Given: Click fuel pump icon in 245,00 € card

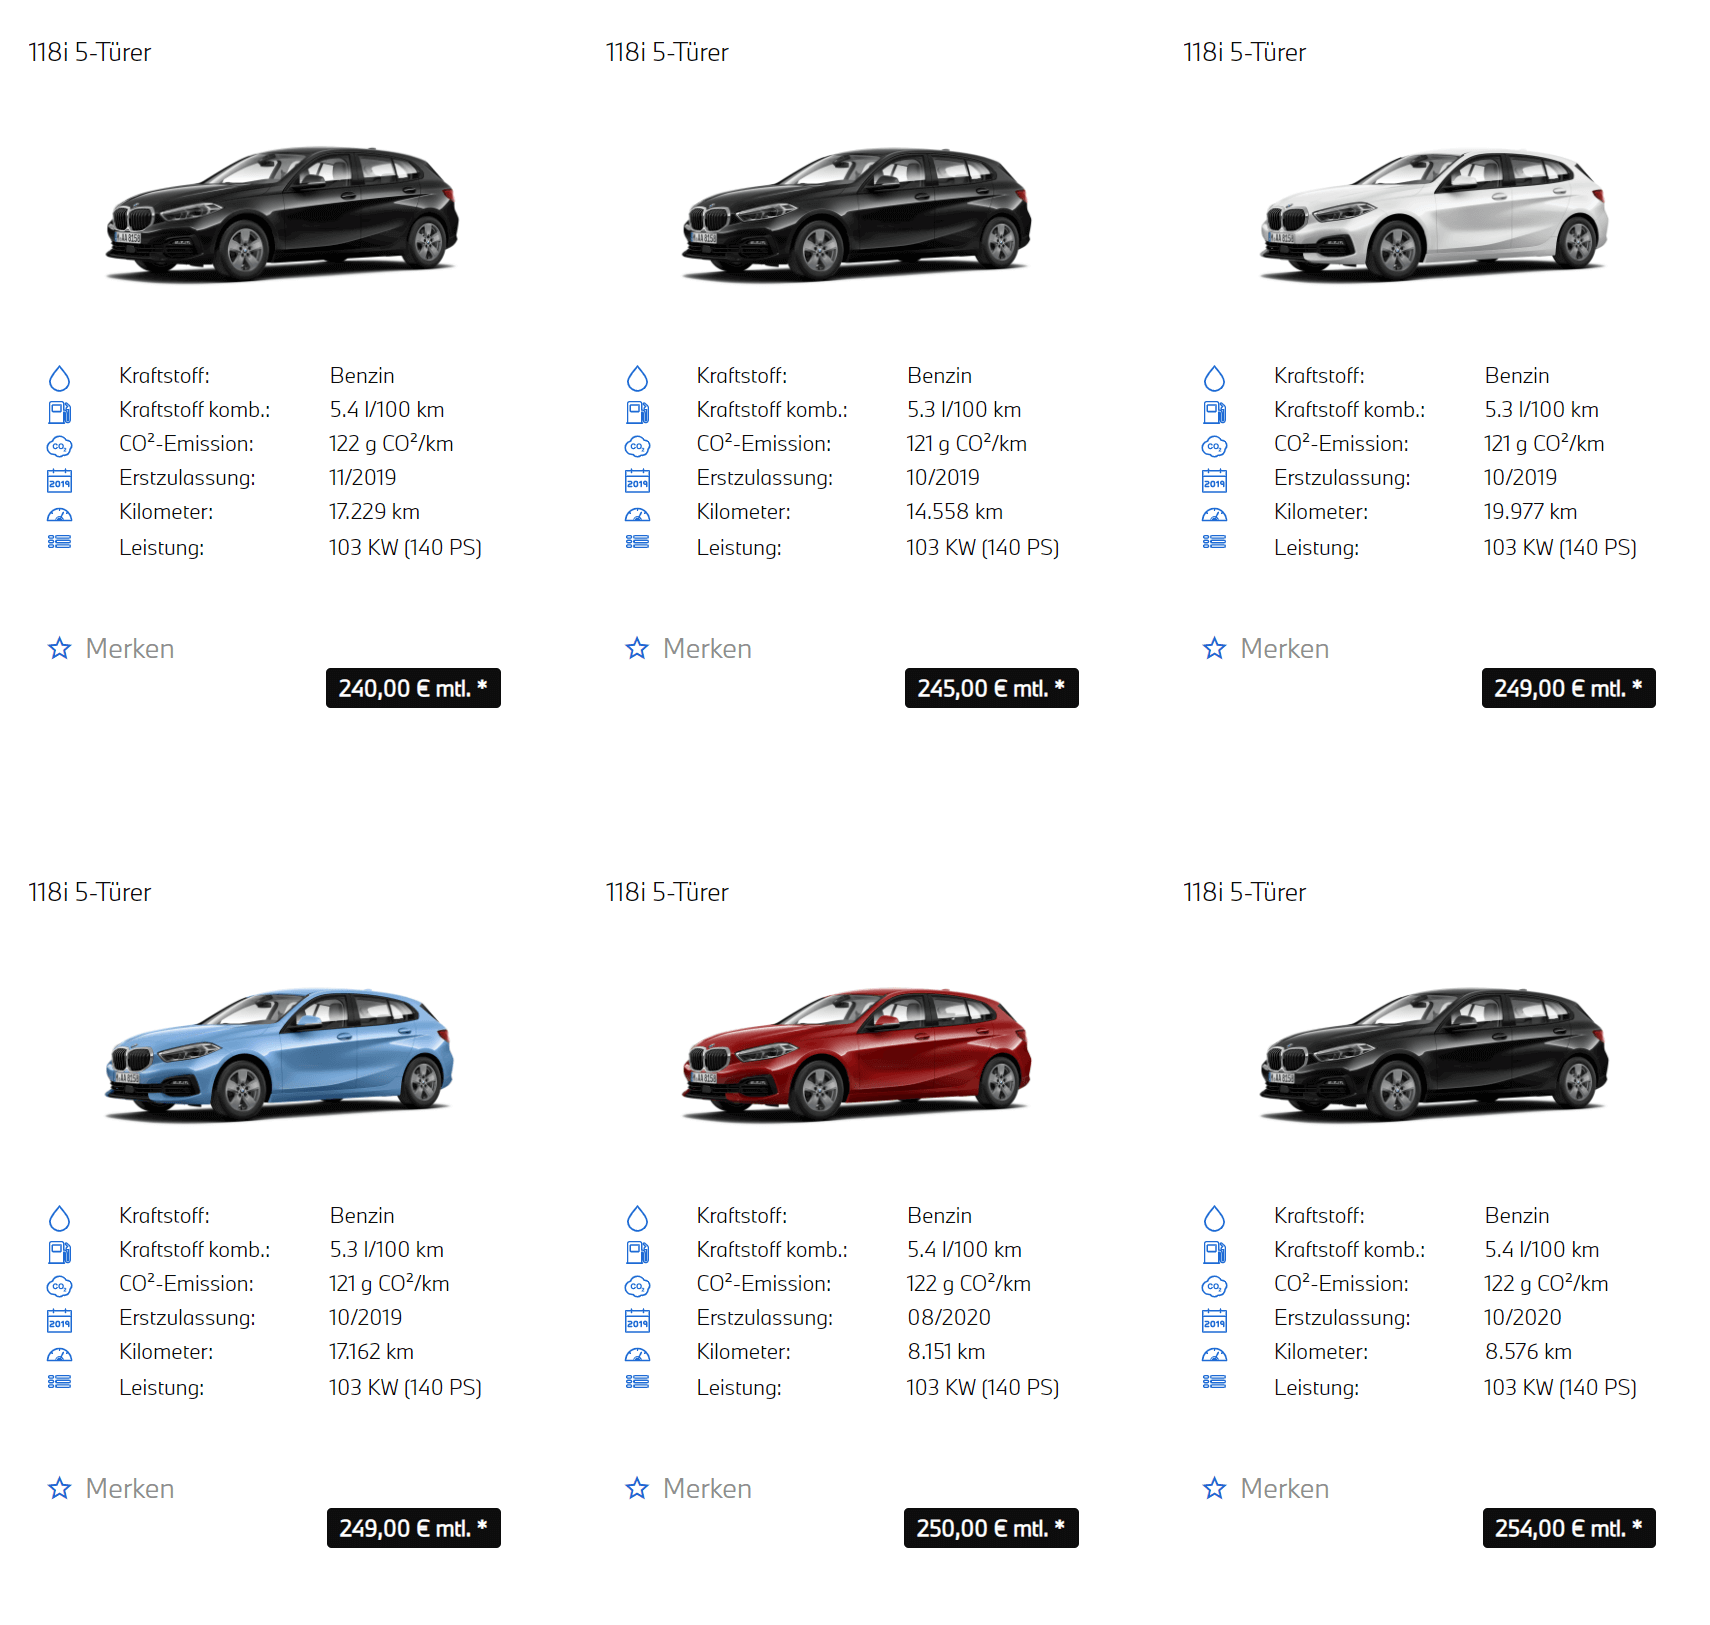Looking at the screenshot, I should (x=637, y=412).
